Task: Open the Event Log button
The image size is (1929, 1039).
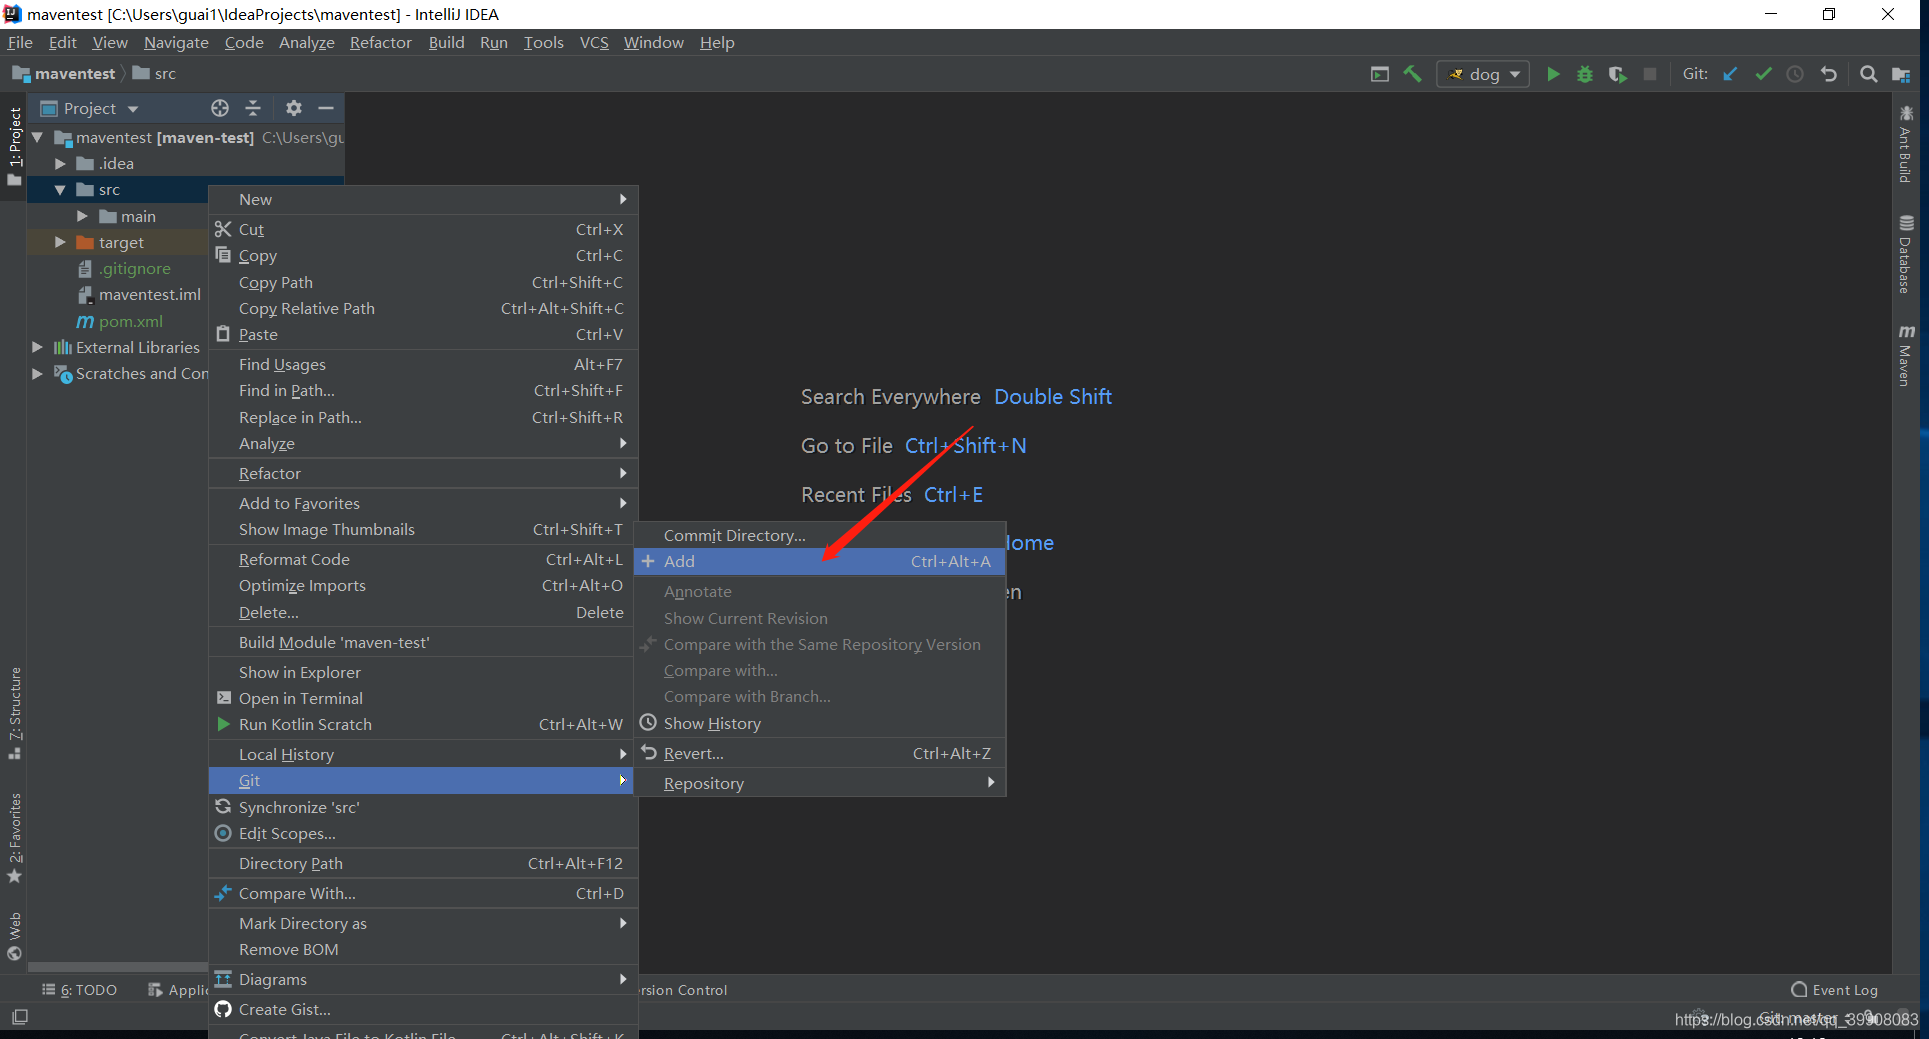Action: (1835, 990)
